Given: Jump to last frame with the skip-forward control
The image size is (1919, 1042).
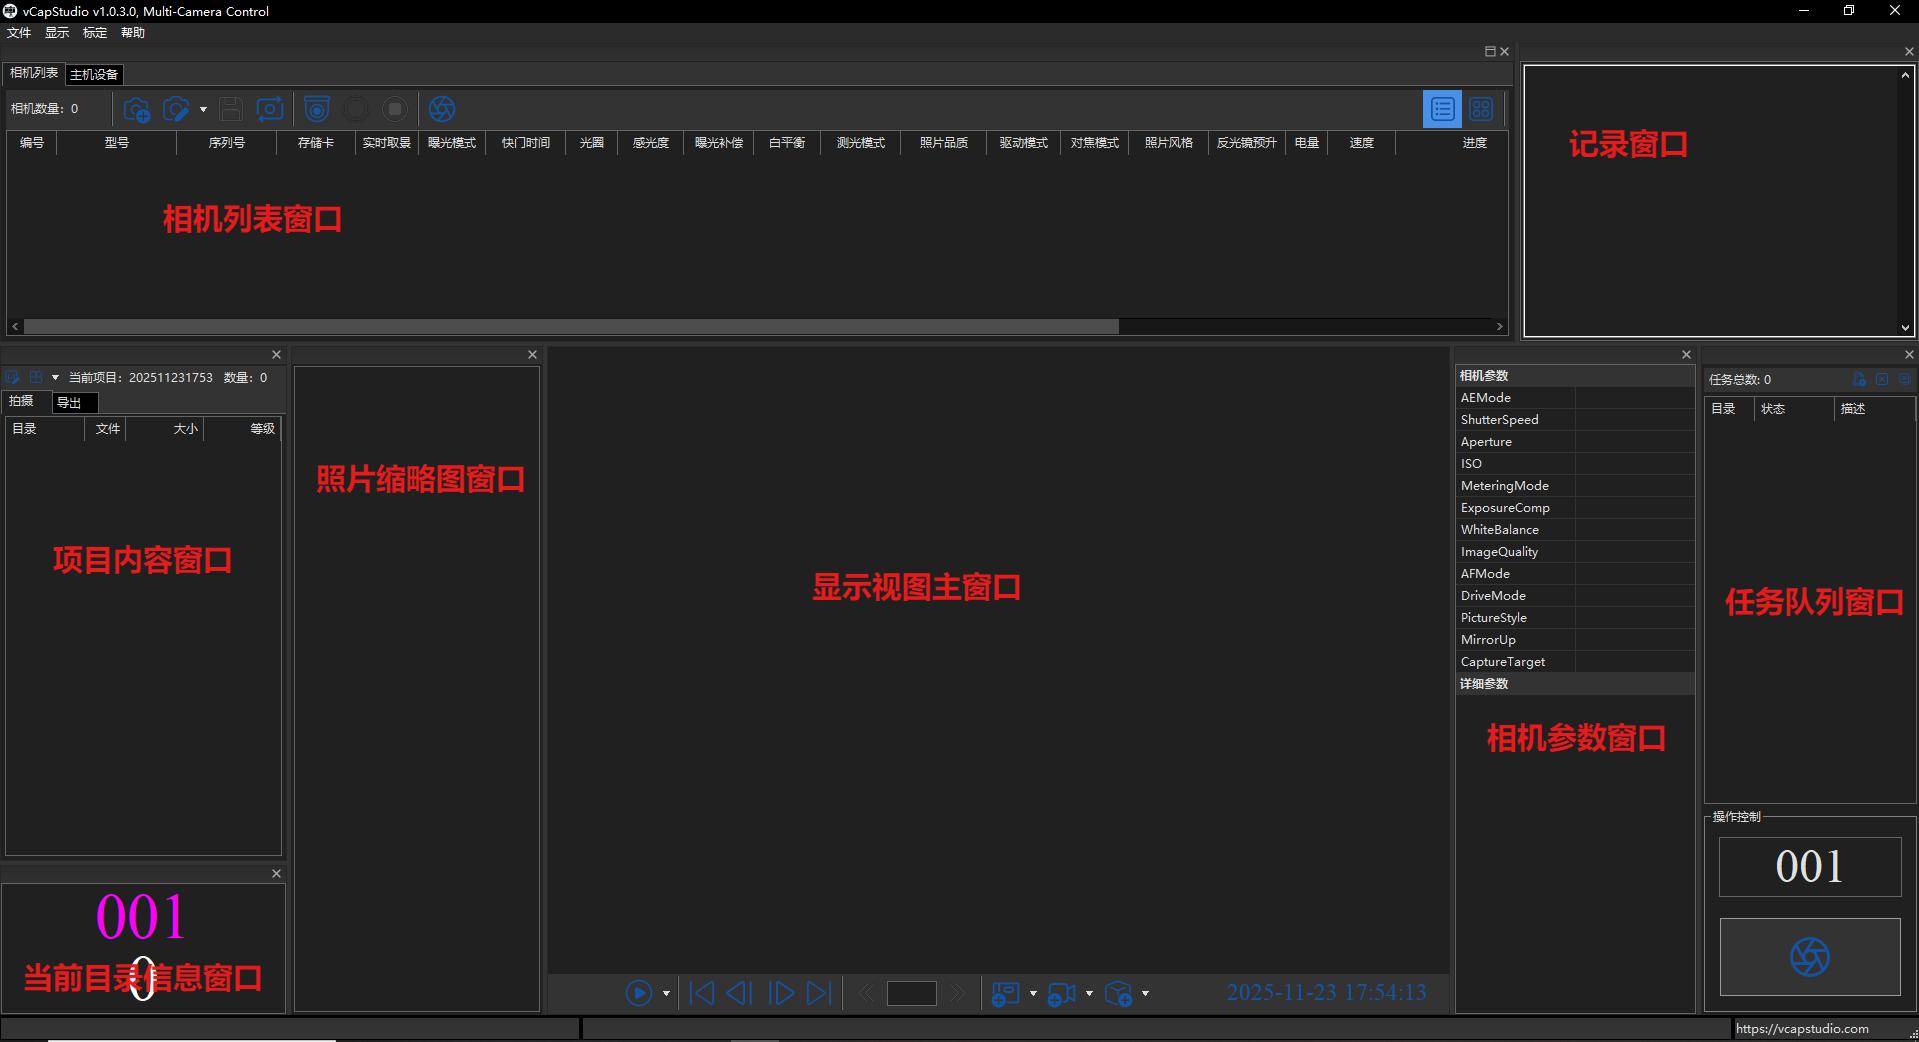Looking at the screenshot, I should (x=819, y=993).
